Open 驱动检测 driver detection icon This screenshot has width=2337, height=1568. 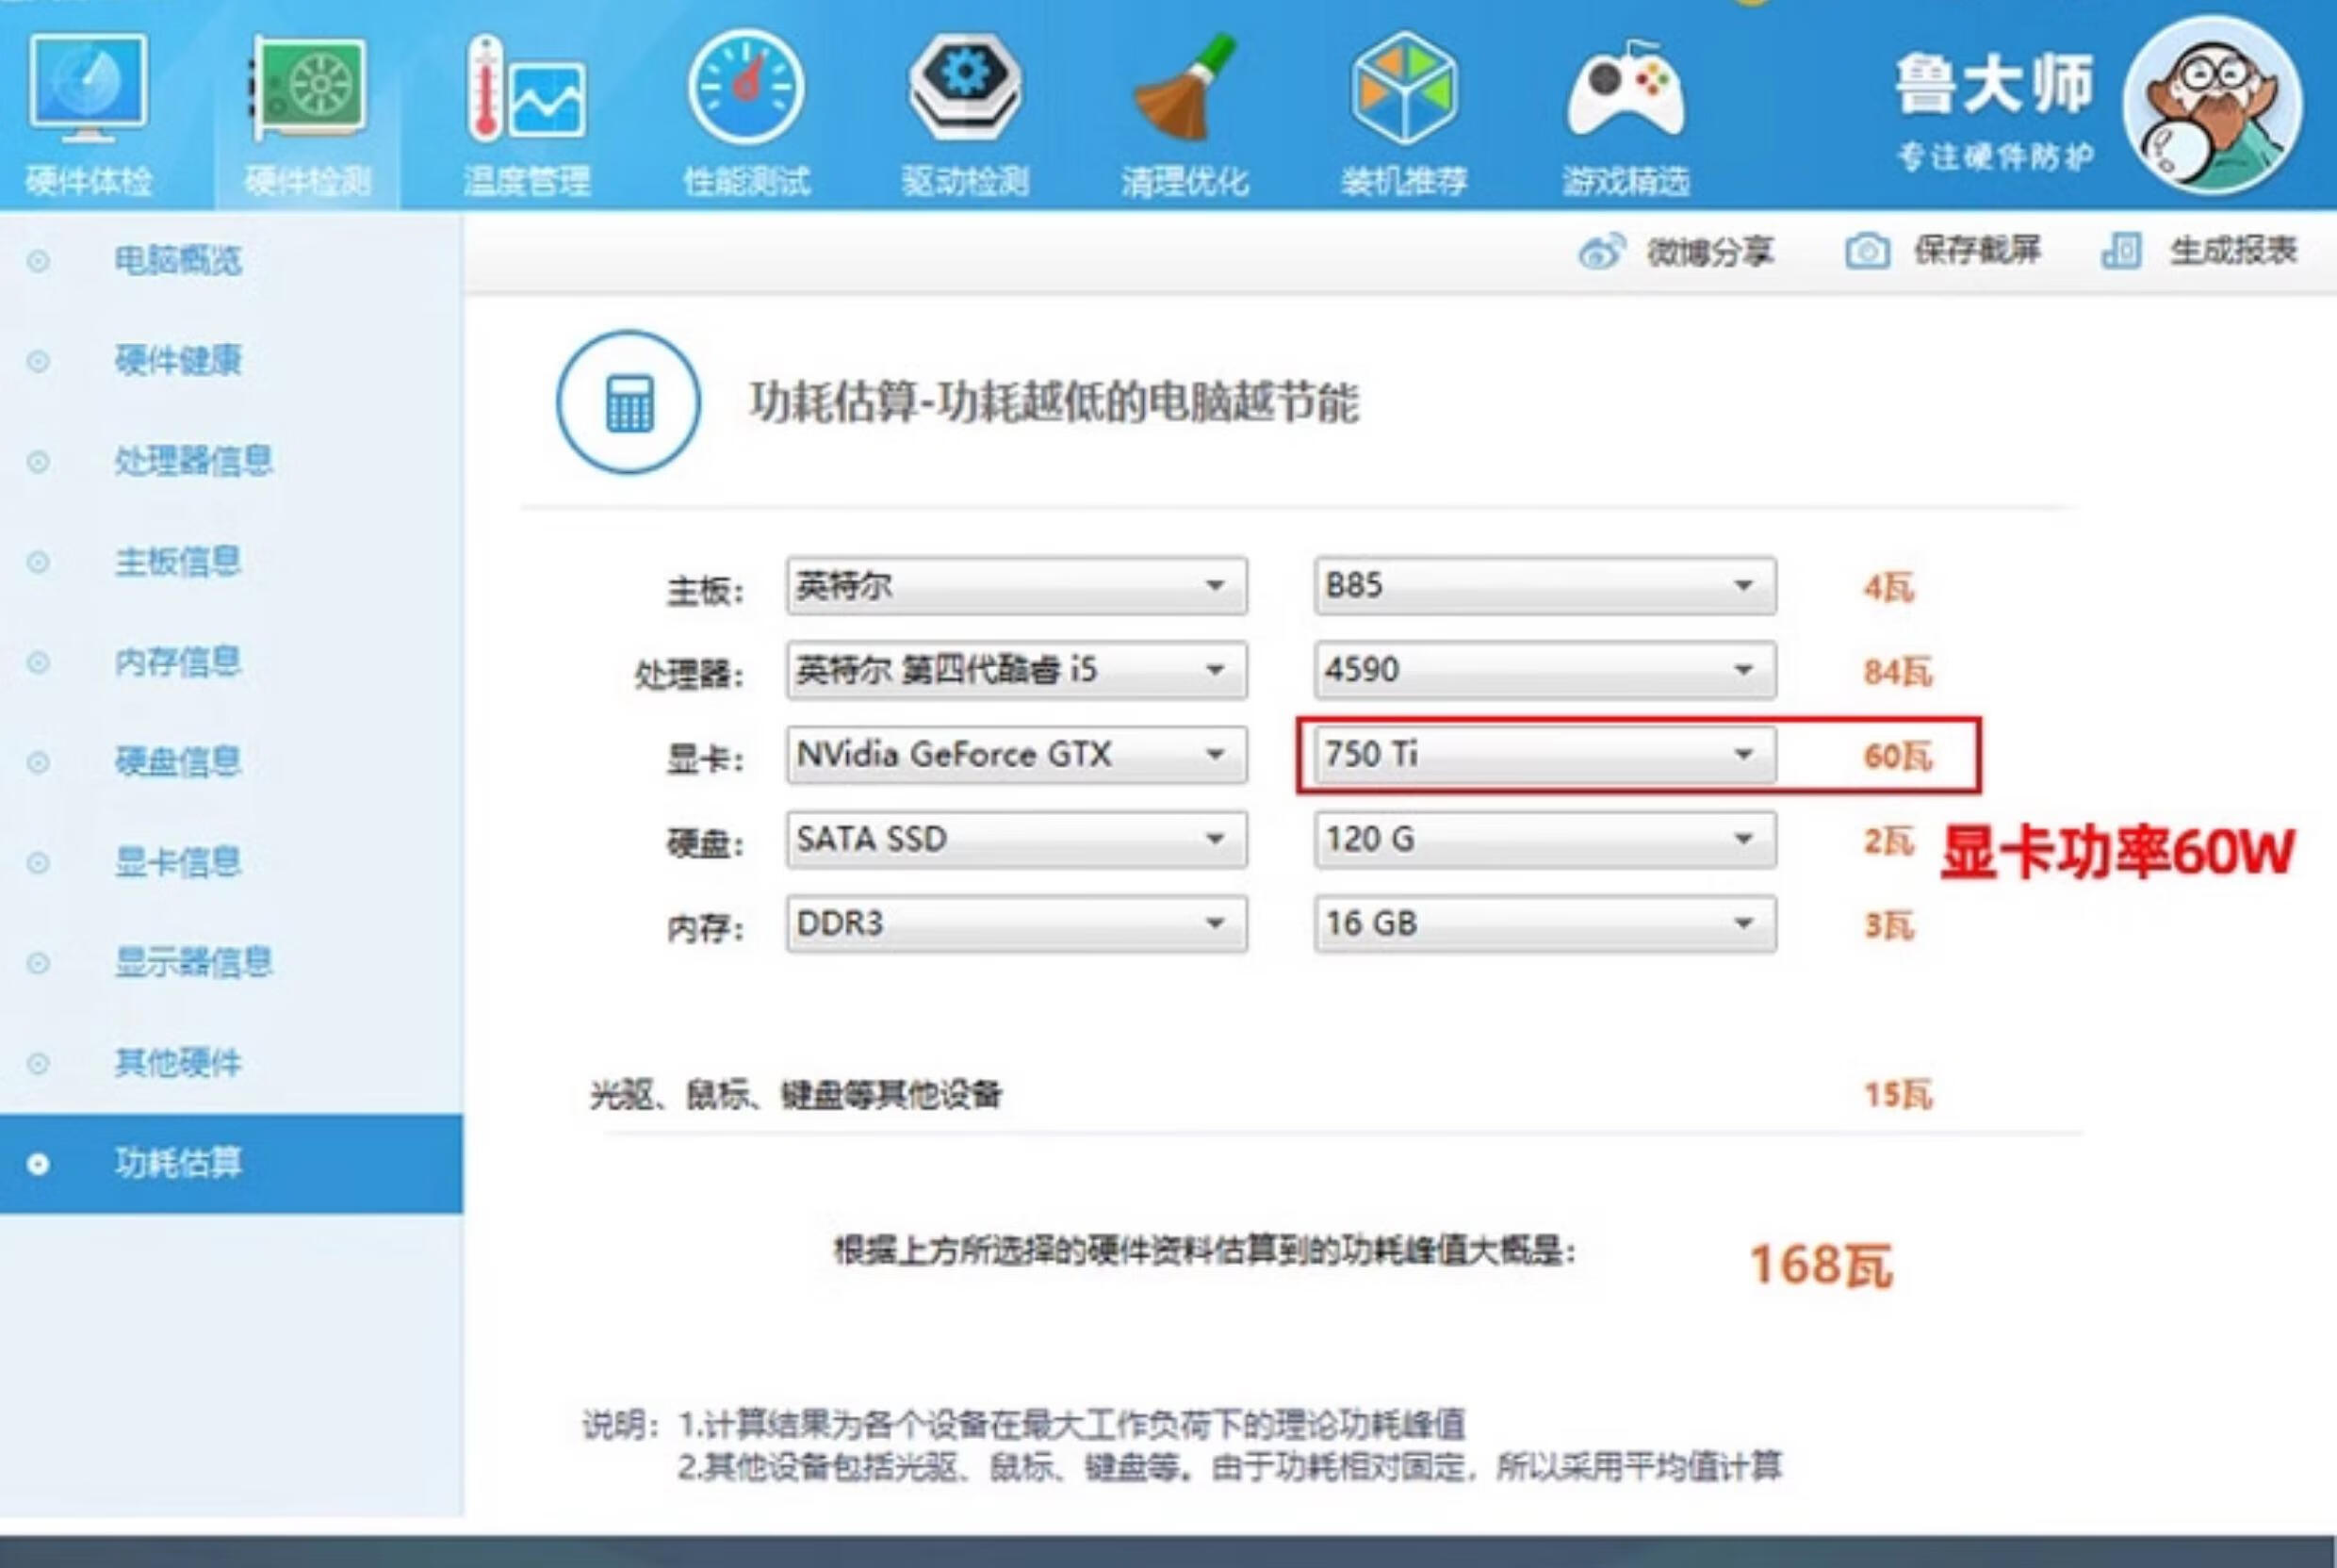coord(965,88)
